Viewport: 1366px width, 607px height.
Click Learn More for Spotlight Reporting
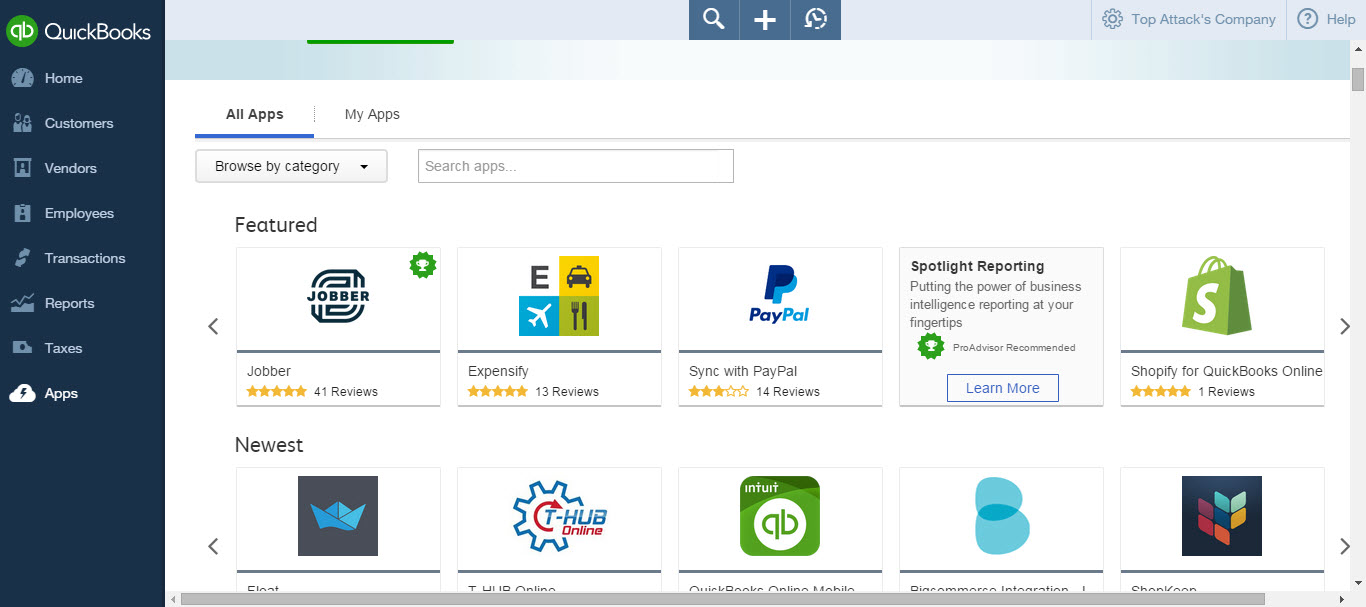pyautogui.click(x=1003, y=388)
